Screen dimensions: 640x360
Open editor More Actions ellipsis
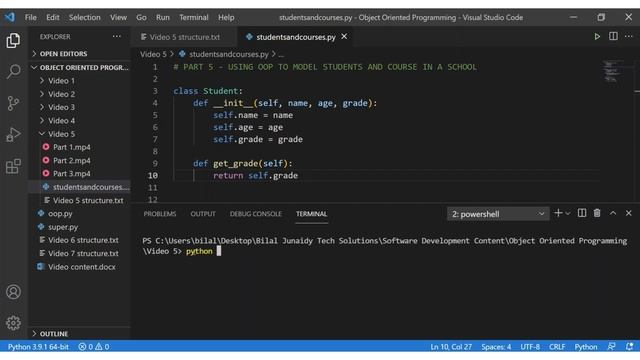click(629, 36)
